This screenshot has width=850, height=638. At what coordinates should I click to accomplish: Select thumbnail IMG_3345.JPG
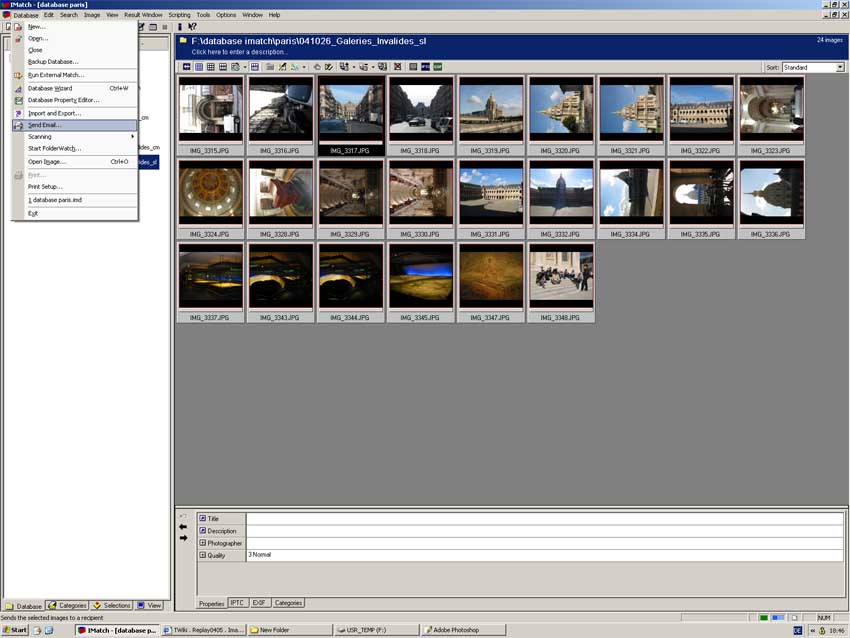click(421, 282)
